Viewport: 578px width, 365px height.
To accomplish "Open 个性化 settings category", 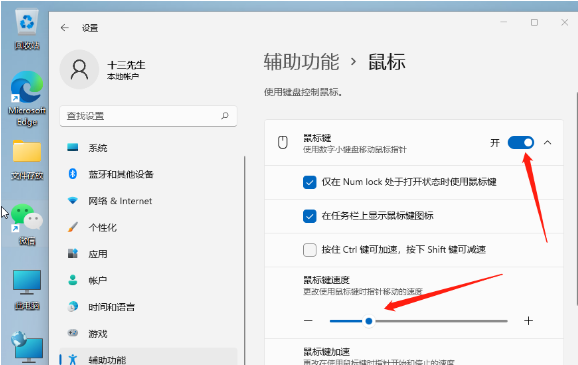I will [x=148, y=227].
